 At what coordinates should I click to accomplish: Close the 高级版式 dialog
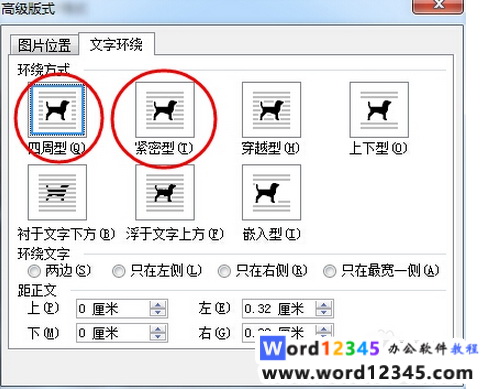[x=438, y=6]
